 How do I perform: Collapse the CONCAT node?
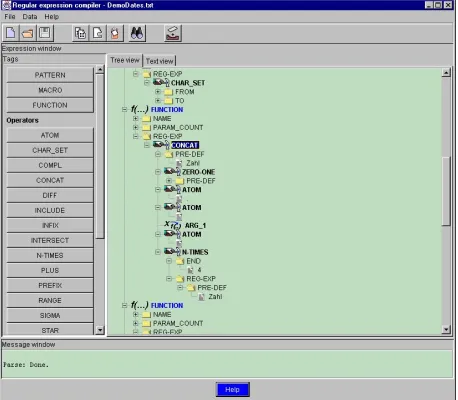click(x=147, y=145)
